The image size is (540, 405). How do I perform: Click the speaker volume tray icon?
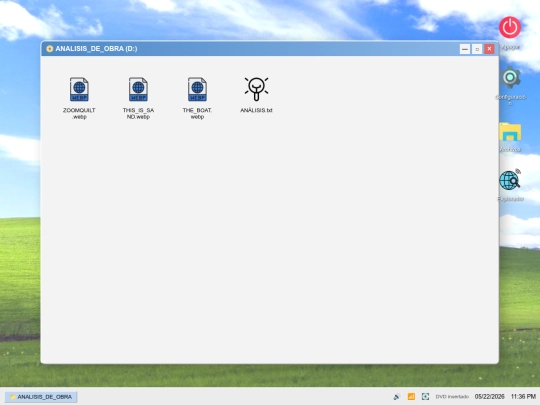pos(397,397)
